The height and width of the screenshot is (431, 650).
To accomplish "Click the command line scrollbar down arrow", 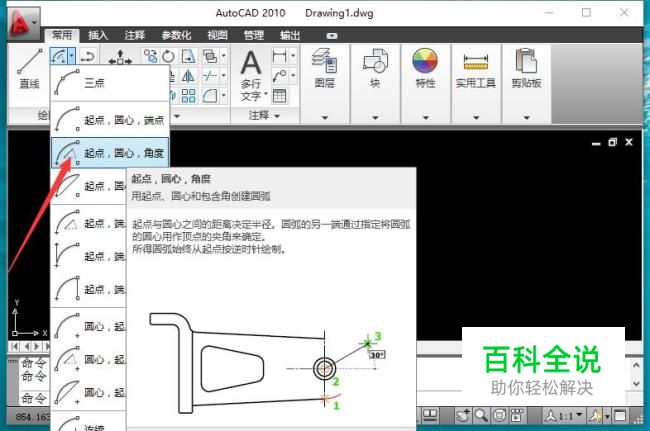I will [636, 384].
